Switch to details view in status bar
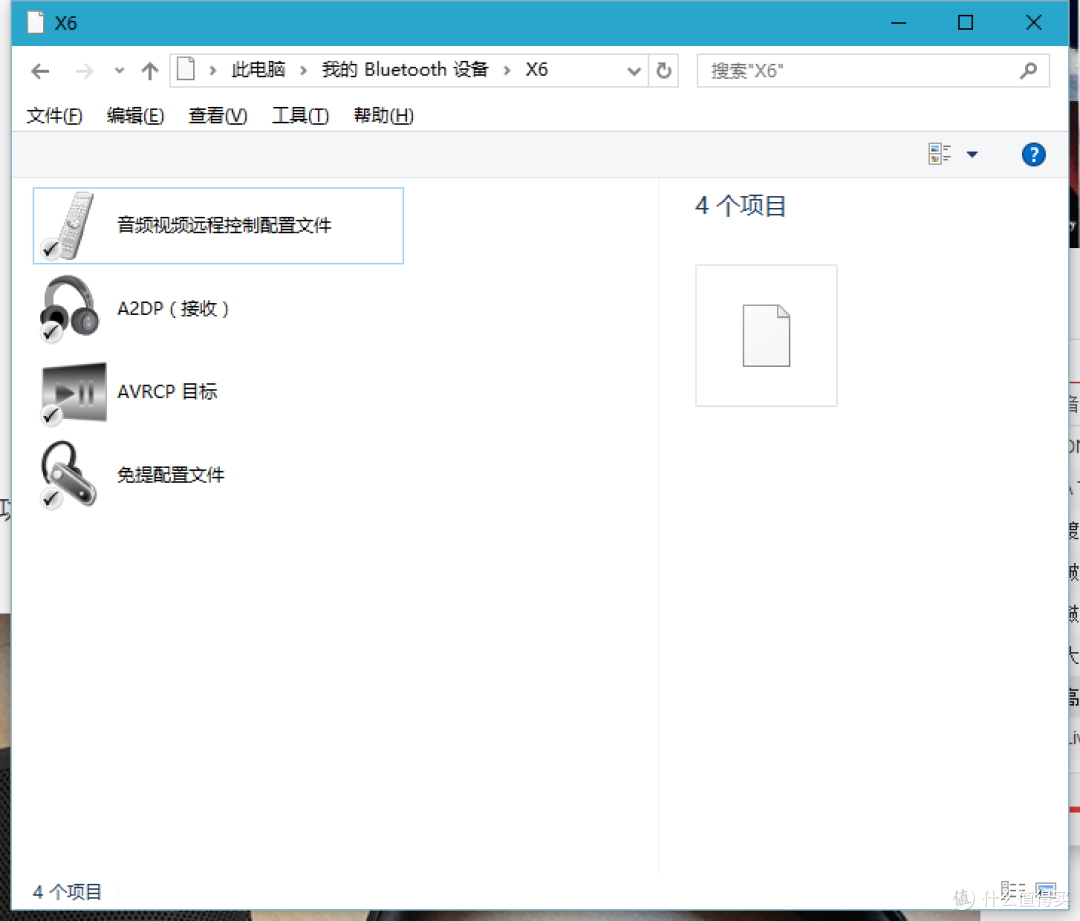The height and width of the screenshot is (921, 1080). [1012, 891]
